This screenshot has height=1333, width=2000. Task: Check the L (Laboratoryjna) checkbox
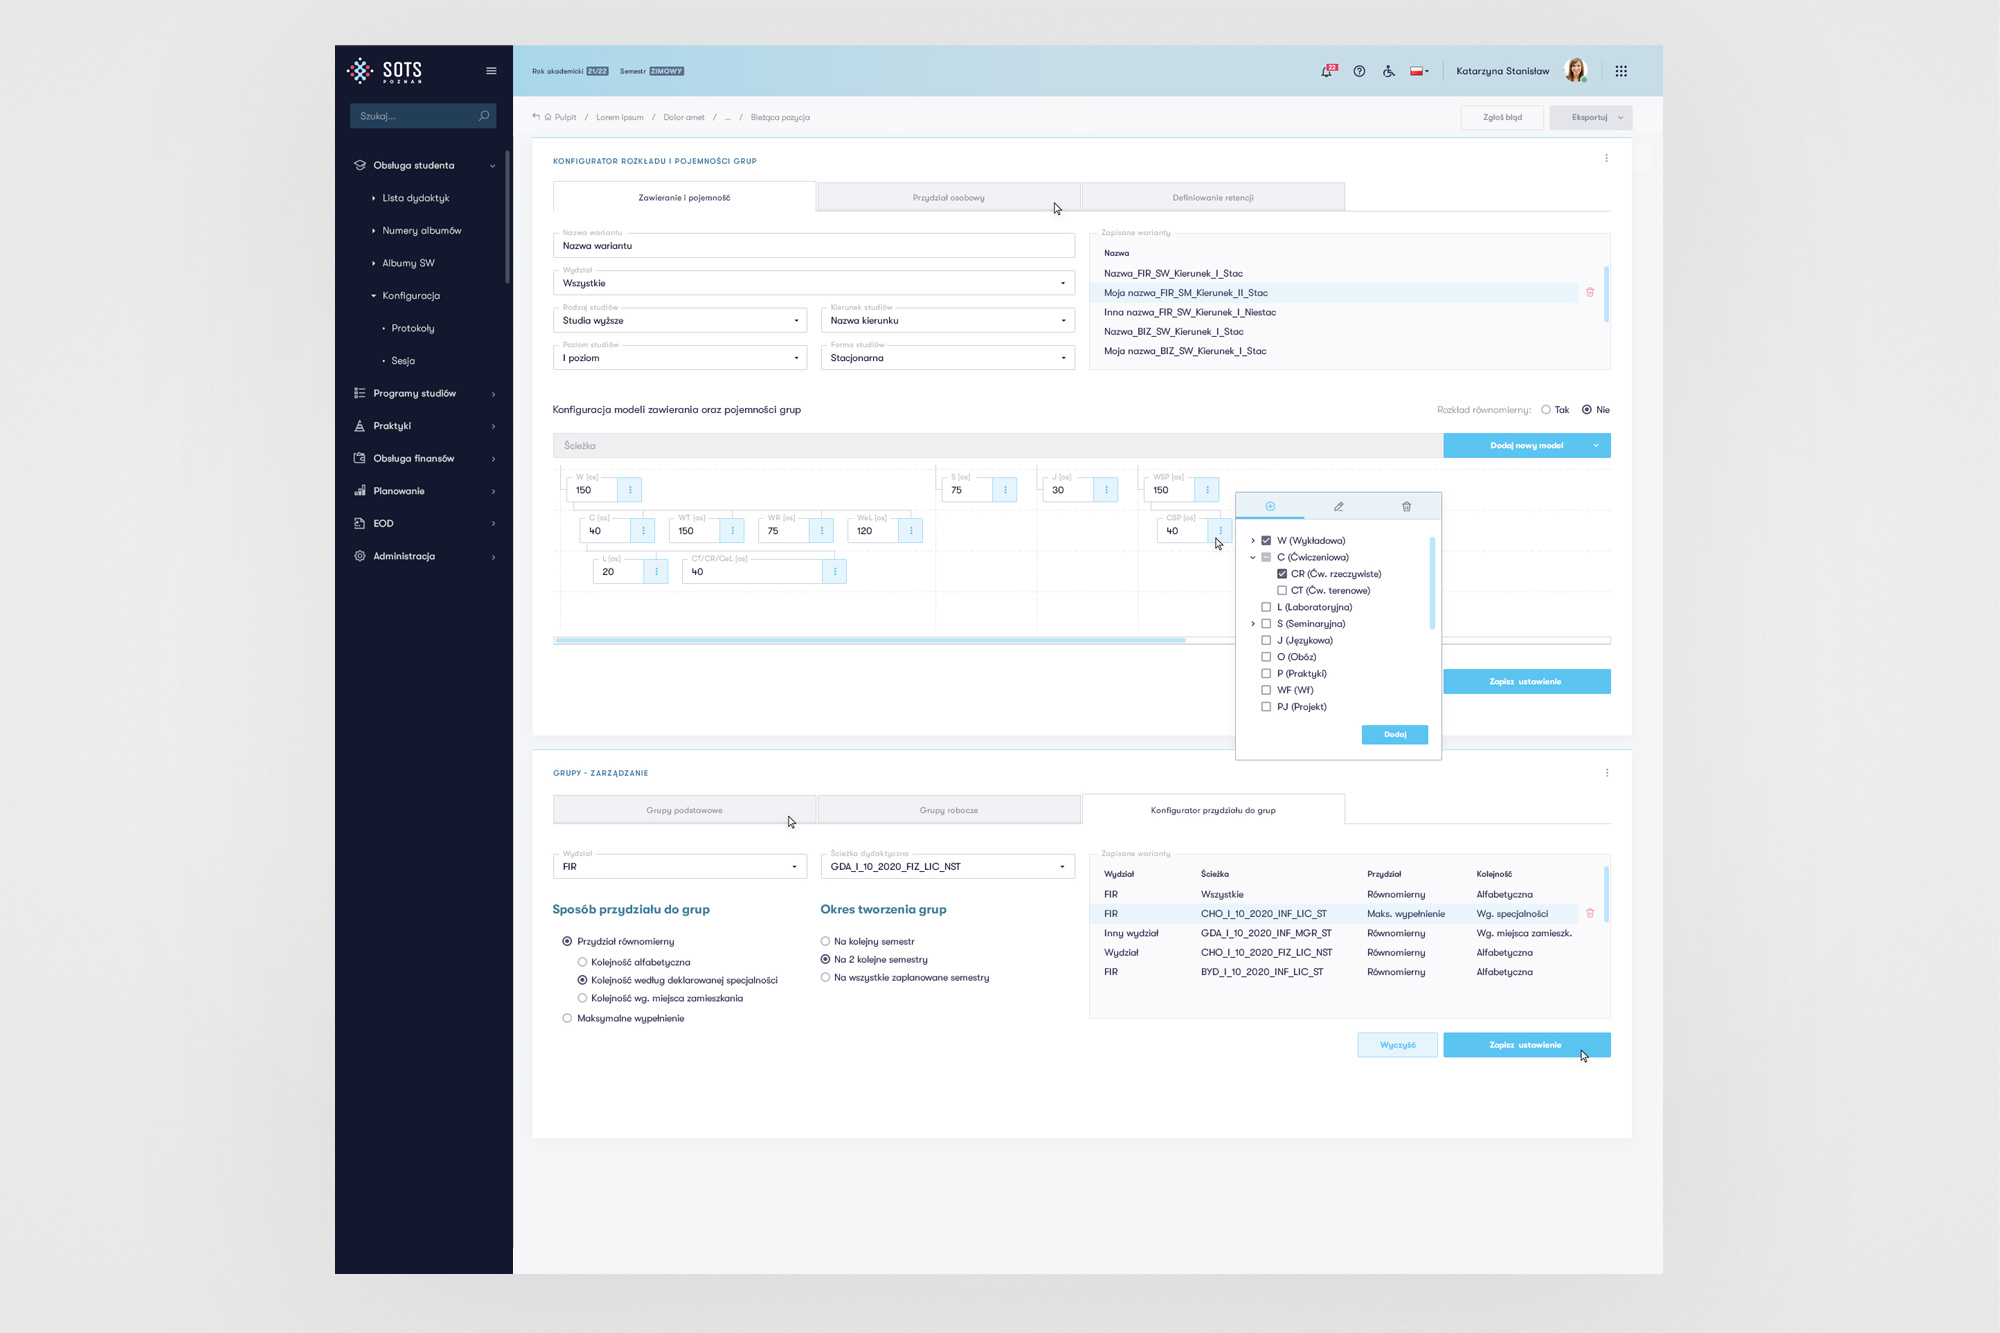(x=1266, y=607)
